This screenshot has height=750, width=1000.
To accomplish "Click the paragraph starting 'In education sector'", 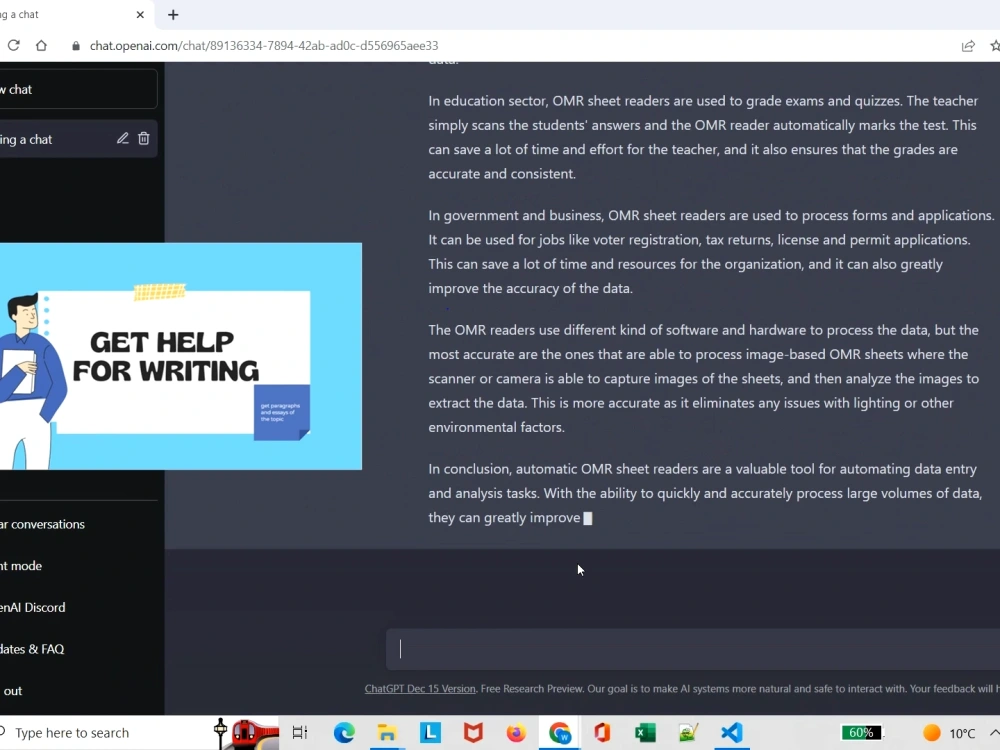I will (x=703, y=137).
